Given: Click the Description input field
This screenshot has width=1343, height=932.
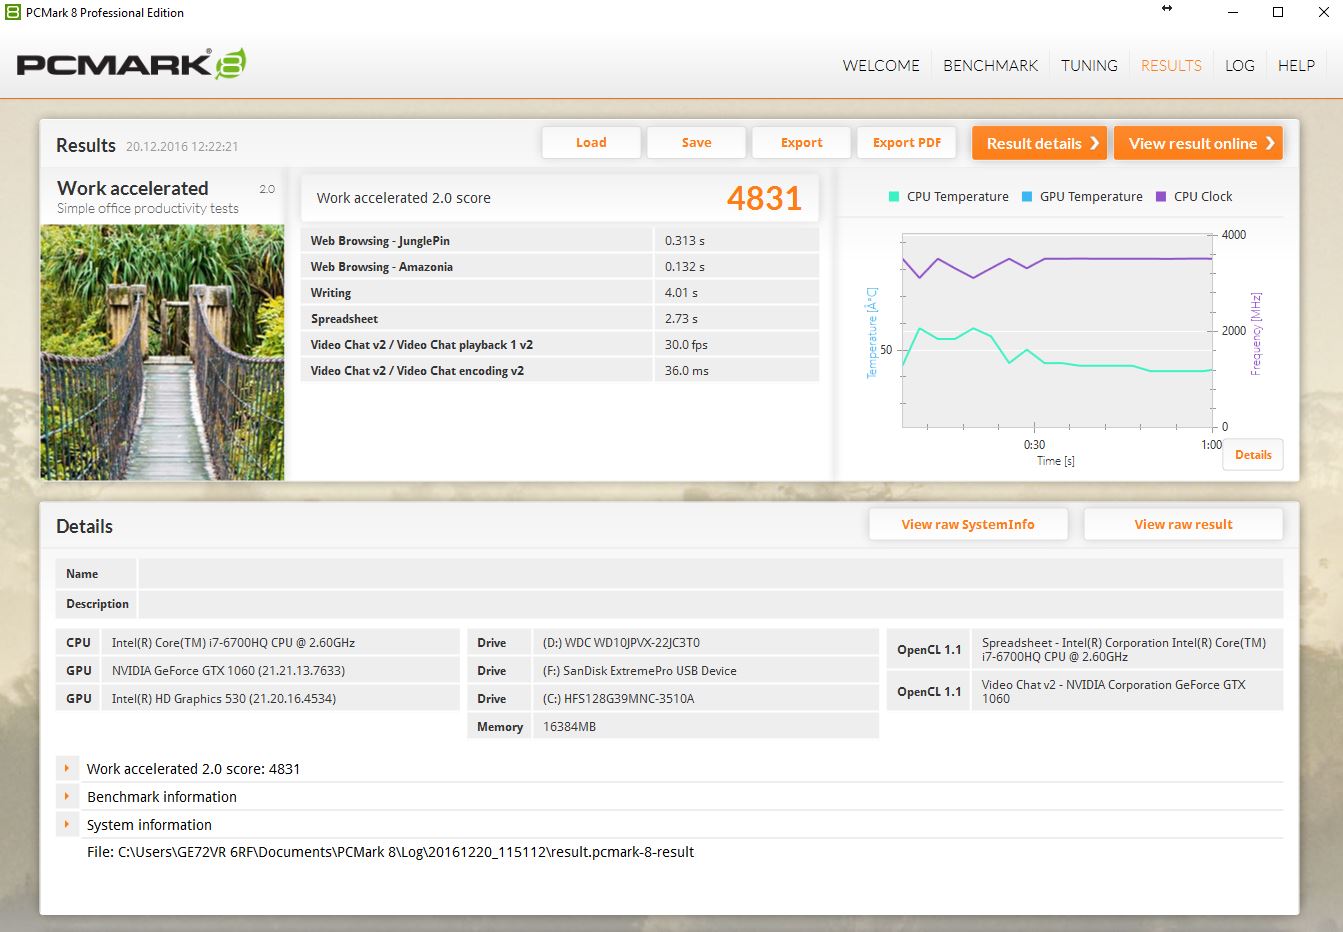Looking at the screenshot, I should (x=710, y=604).
